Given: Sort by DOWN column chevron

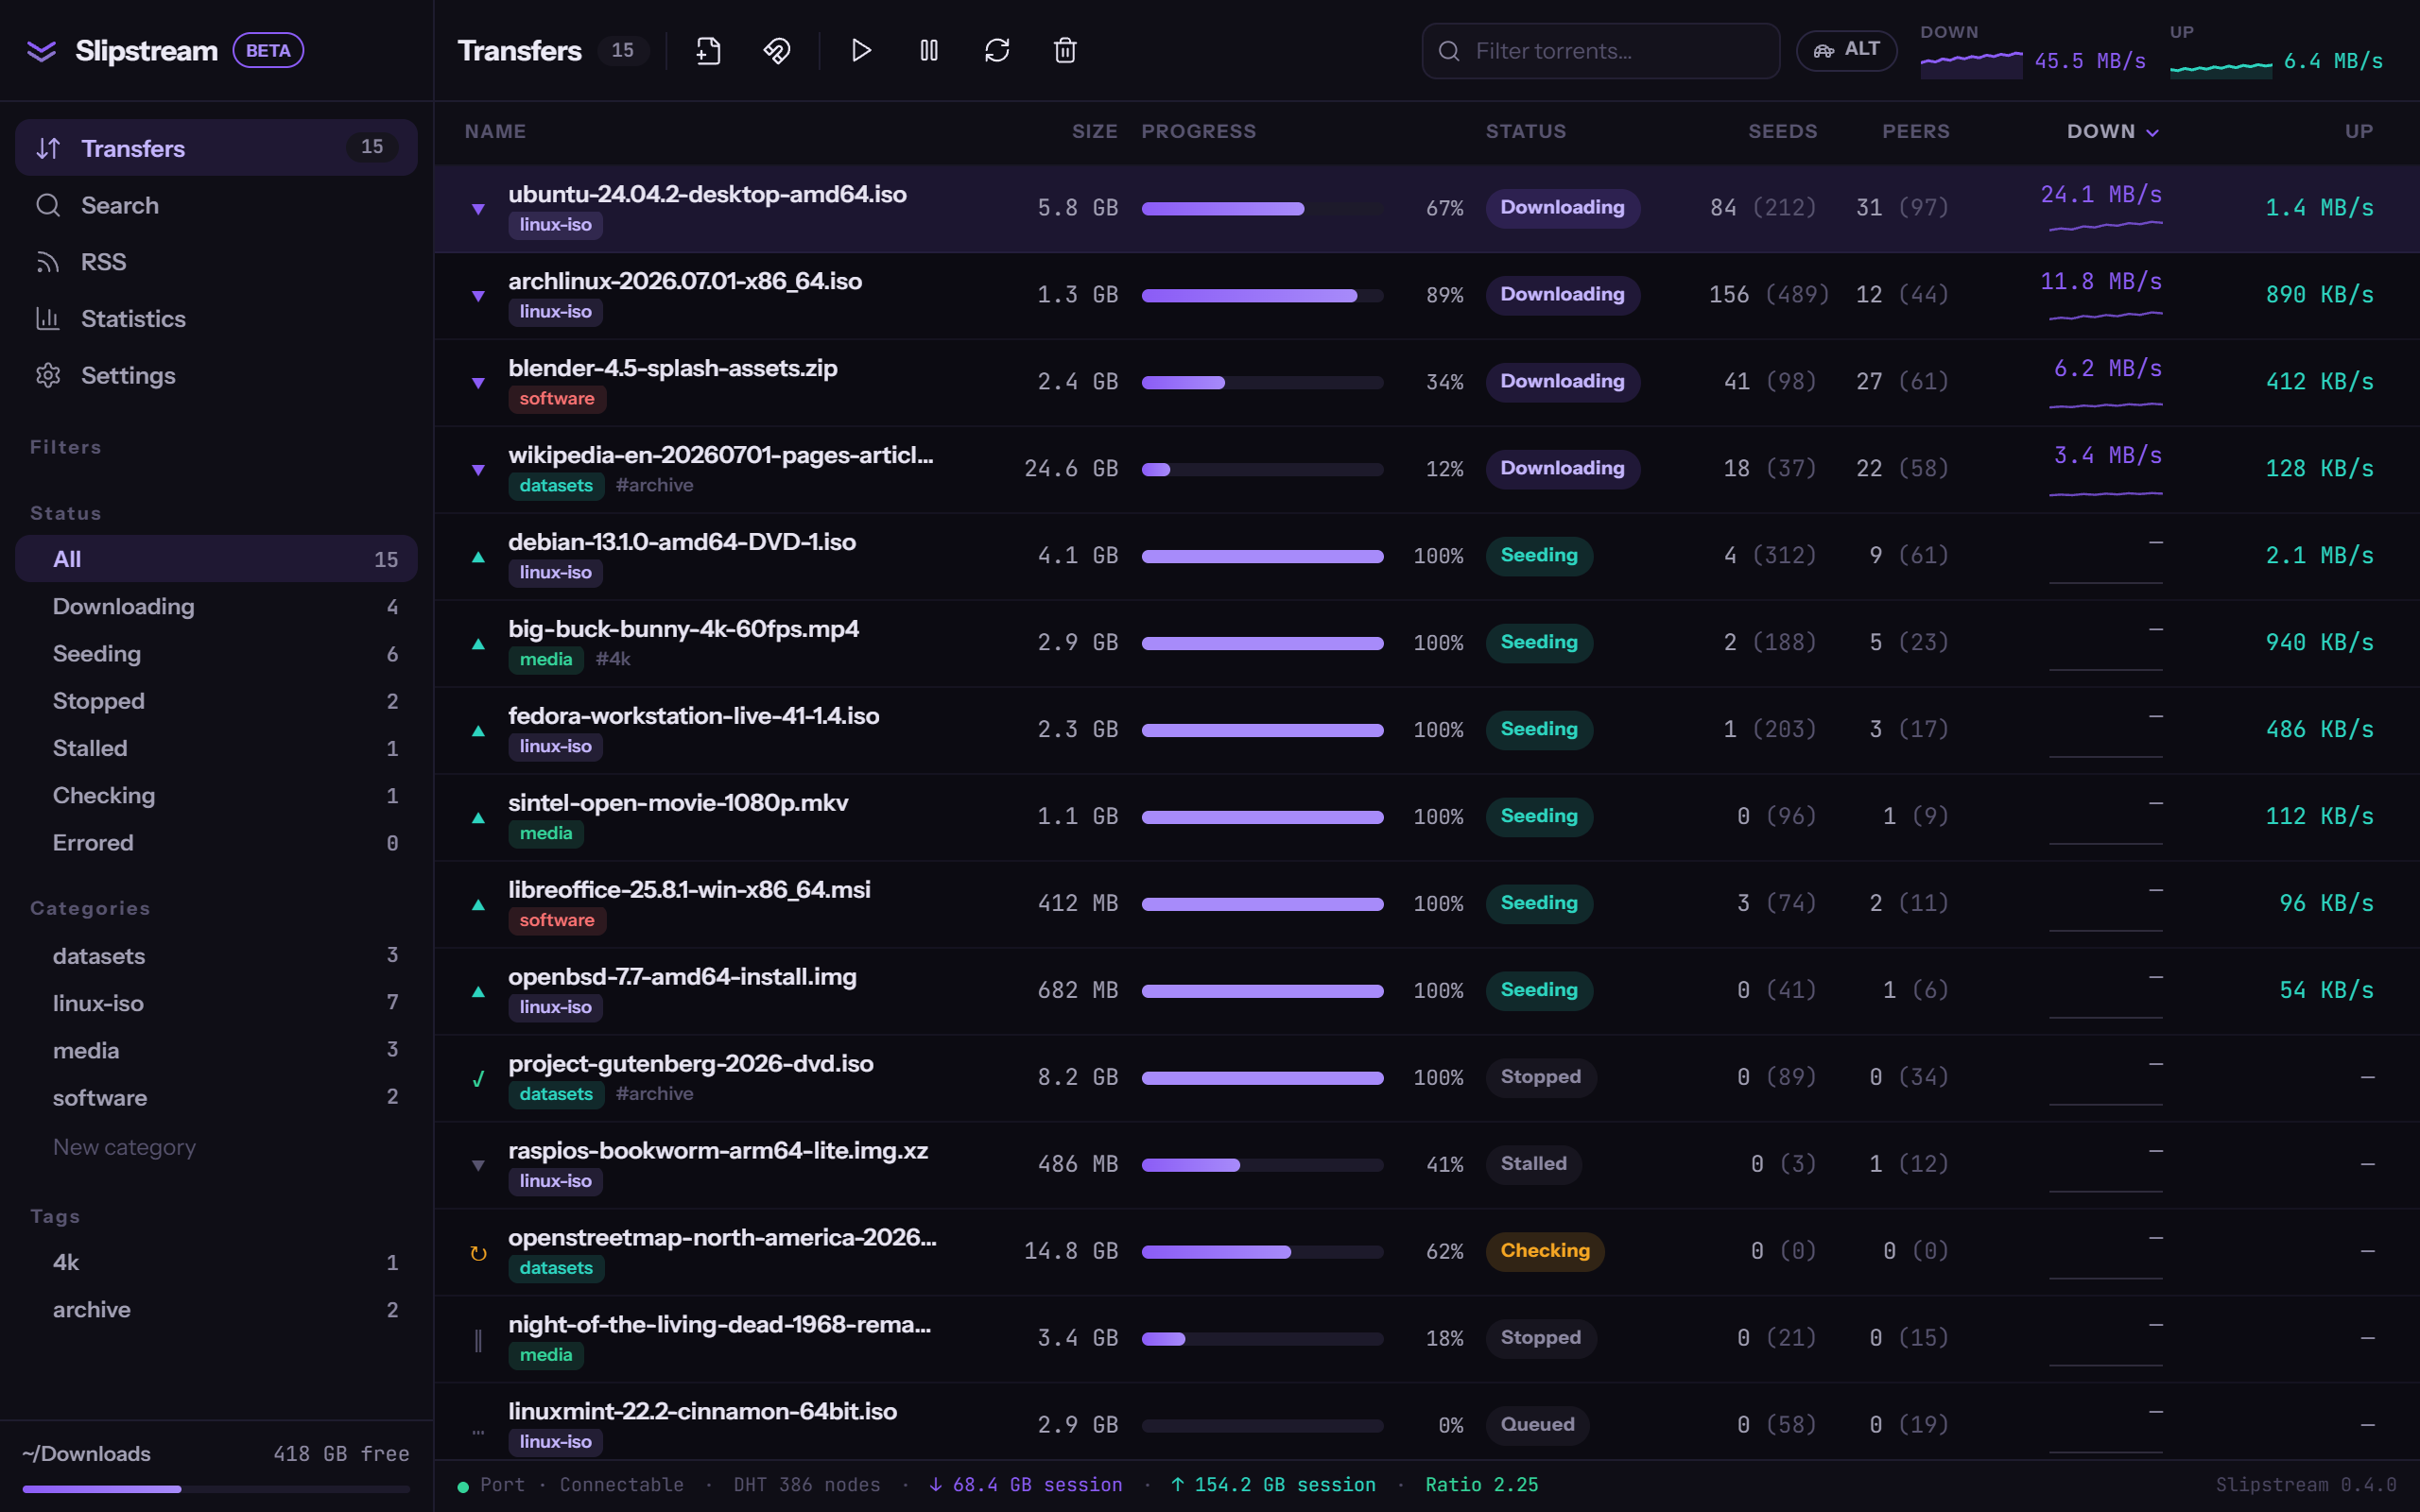Looking at the screenshot, I should [x=2153, y=132].
